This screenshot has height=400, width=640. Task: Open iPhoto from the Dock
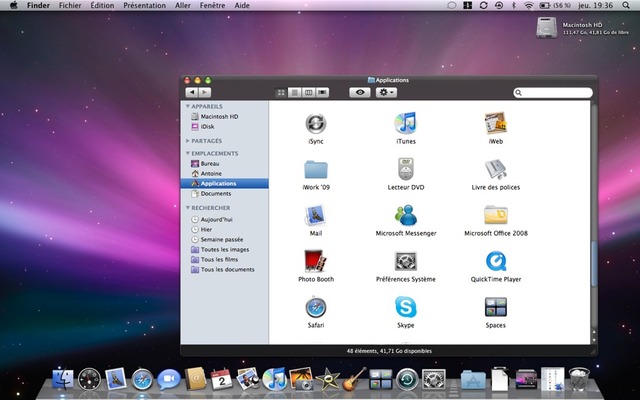tap(301, 378)
